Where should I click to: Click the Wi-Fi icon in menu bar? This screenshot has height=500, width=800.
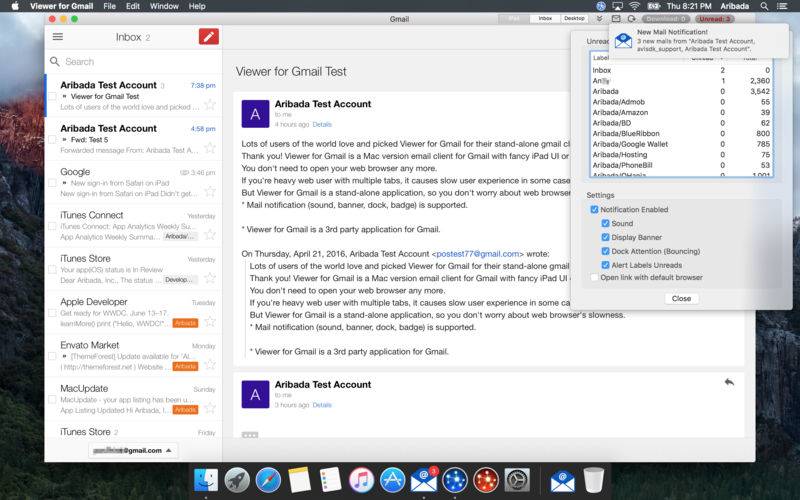[634, 6]
